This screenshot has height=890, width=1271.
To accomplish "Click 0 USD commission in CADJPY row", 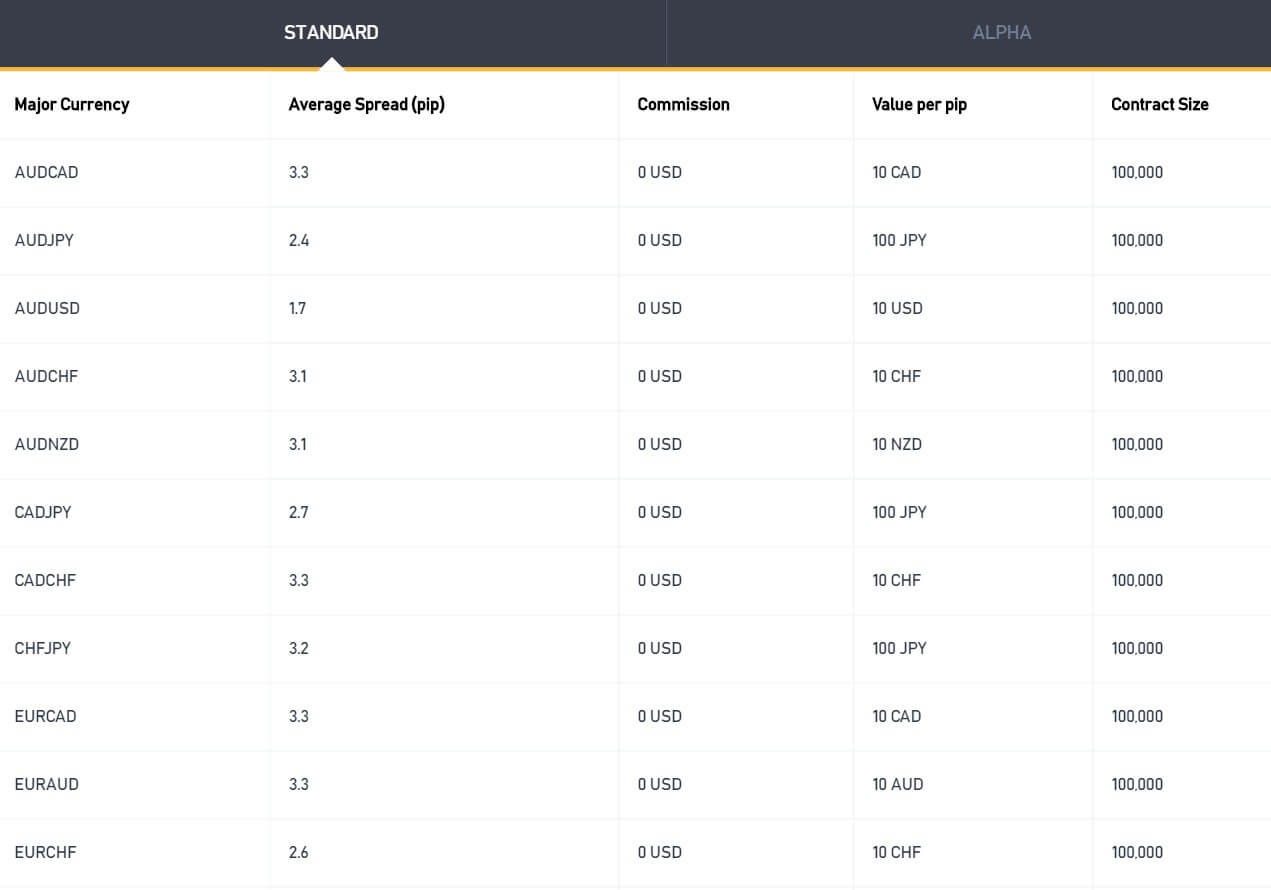I will click(659, 512).
